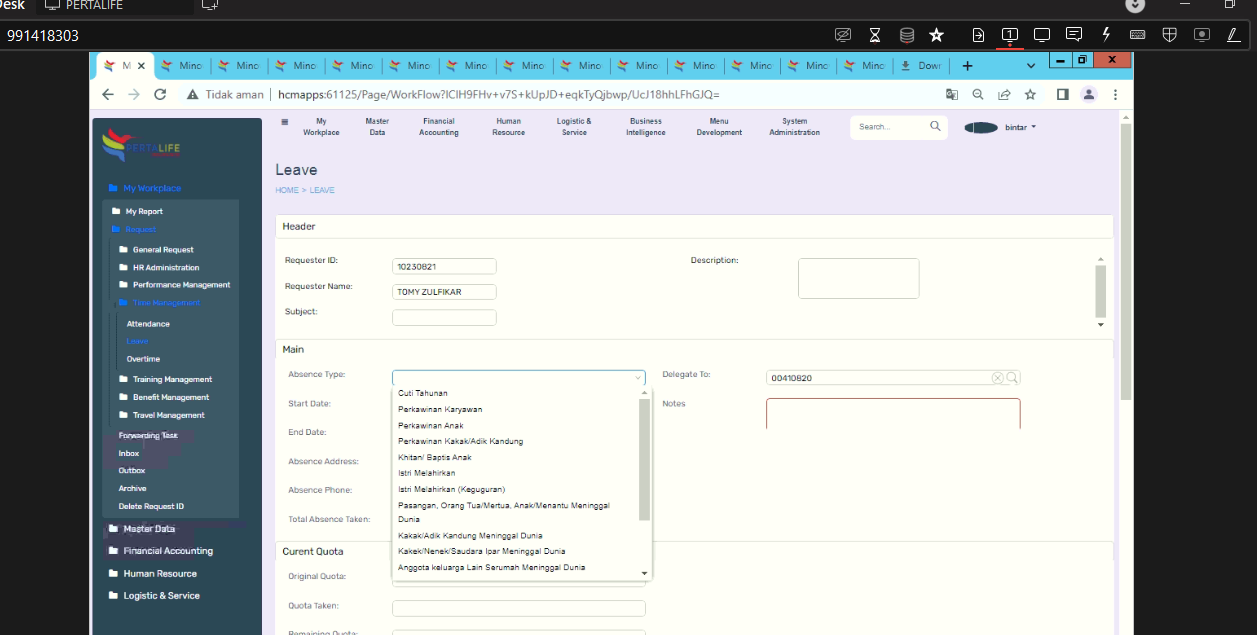Click the Subject input field
Screen dimensions: 1257x635
point(444,317)
